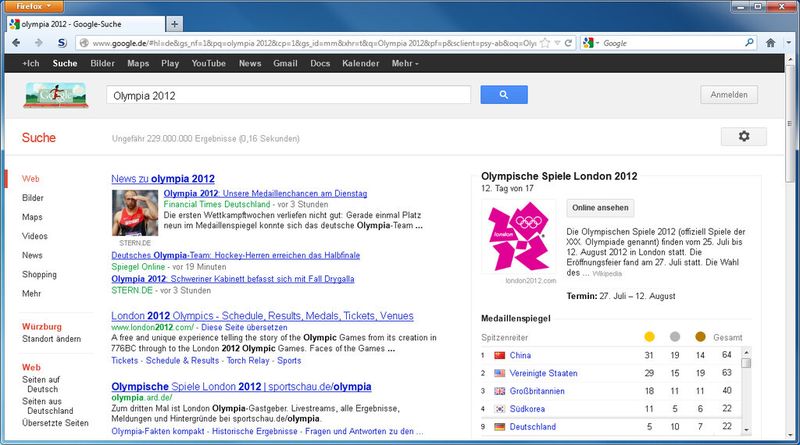Click the Online ansehen button
This screenshot has width=800, height=445.
coord(600,208)
